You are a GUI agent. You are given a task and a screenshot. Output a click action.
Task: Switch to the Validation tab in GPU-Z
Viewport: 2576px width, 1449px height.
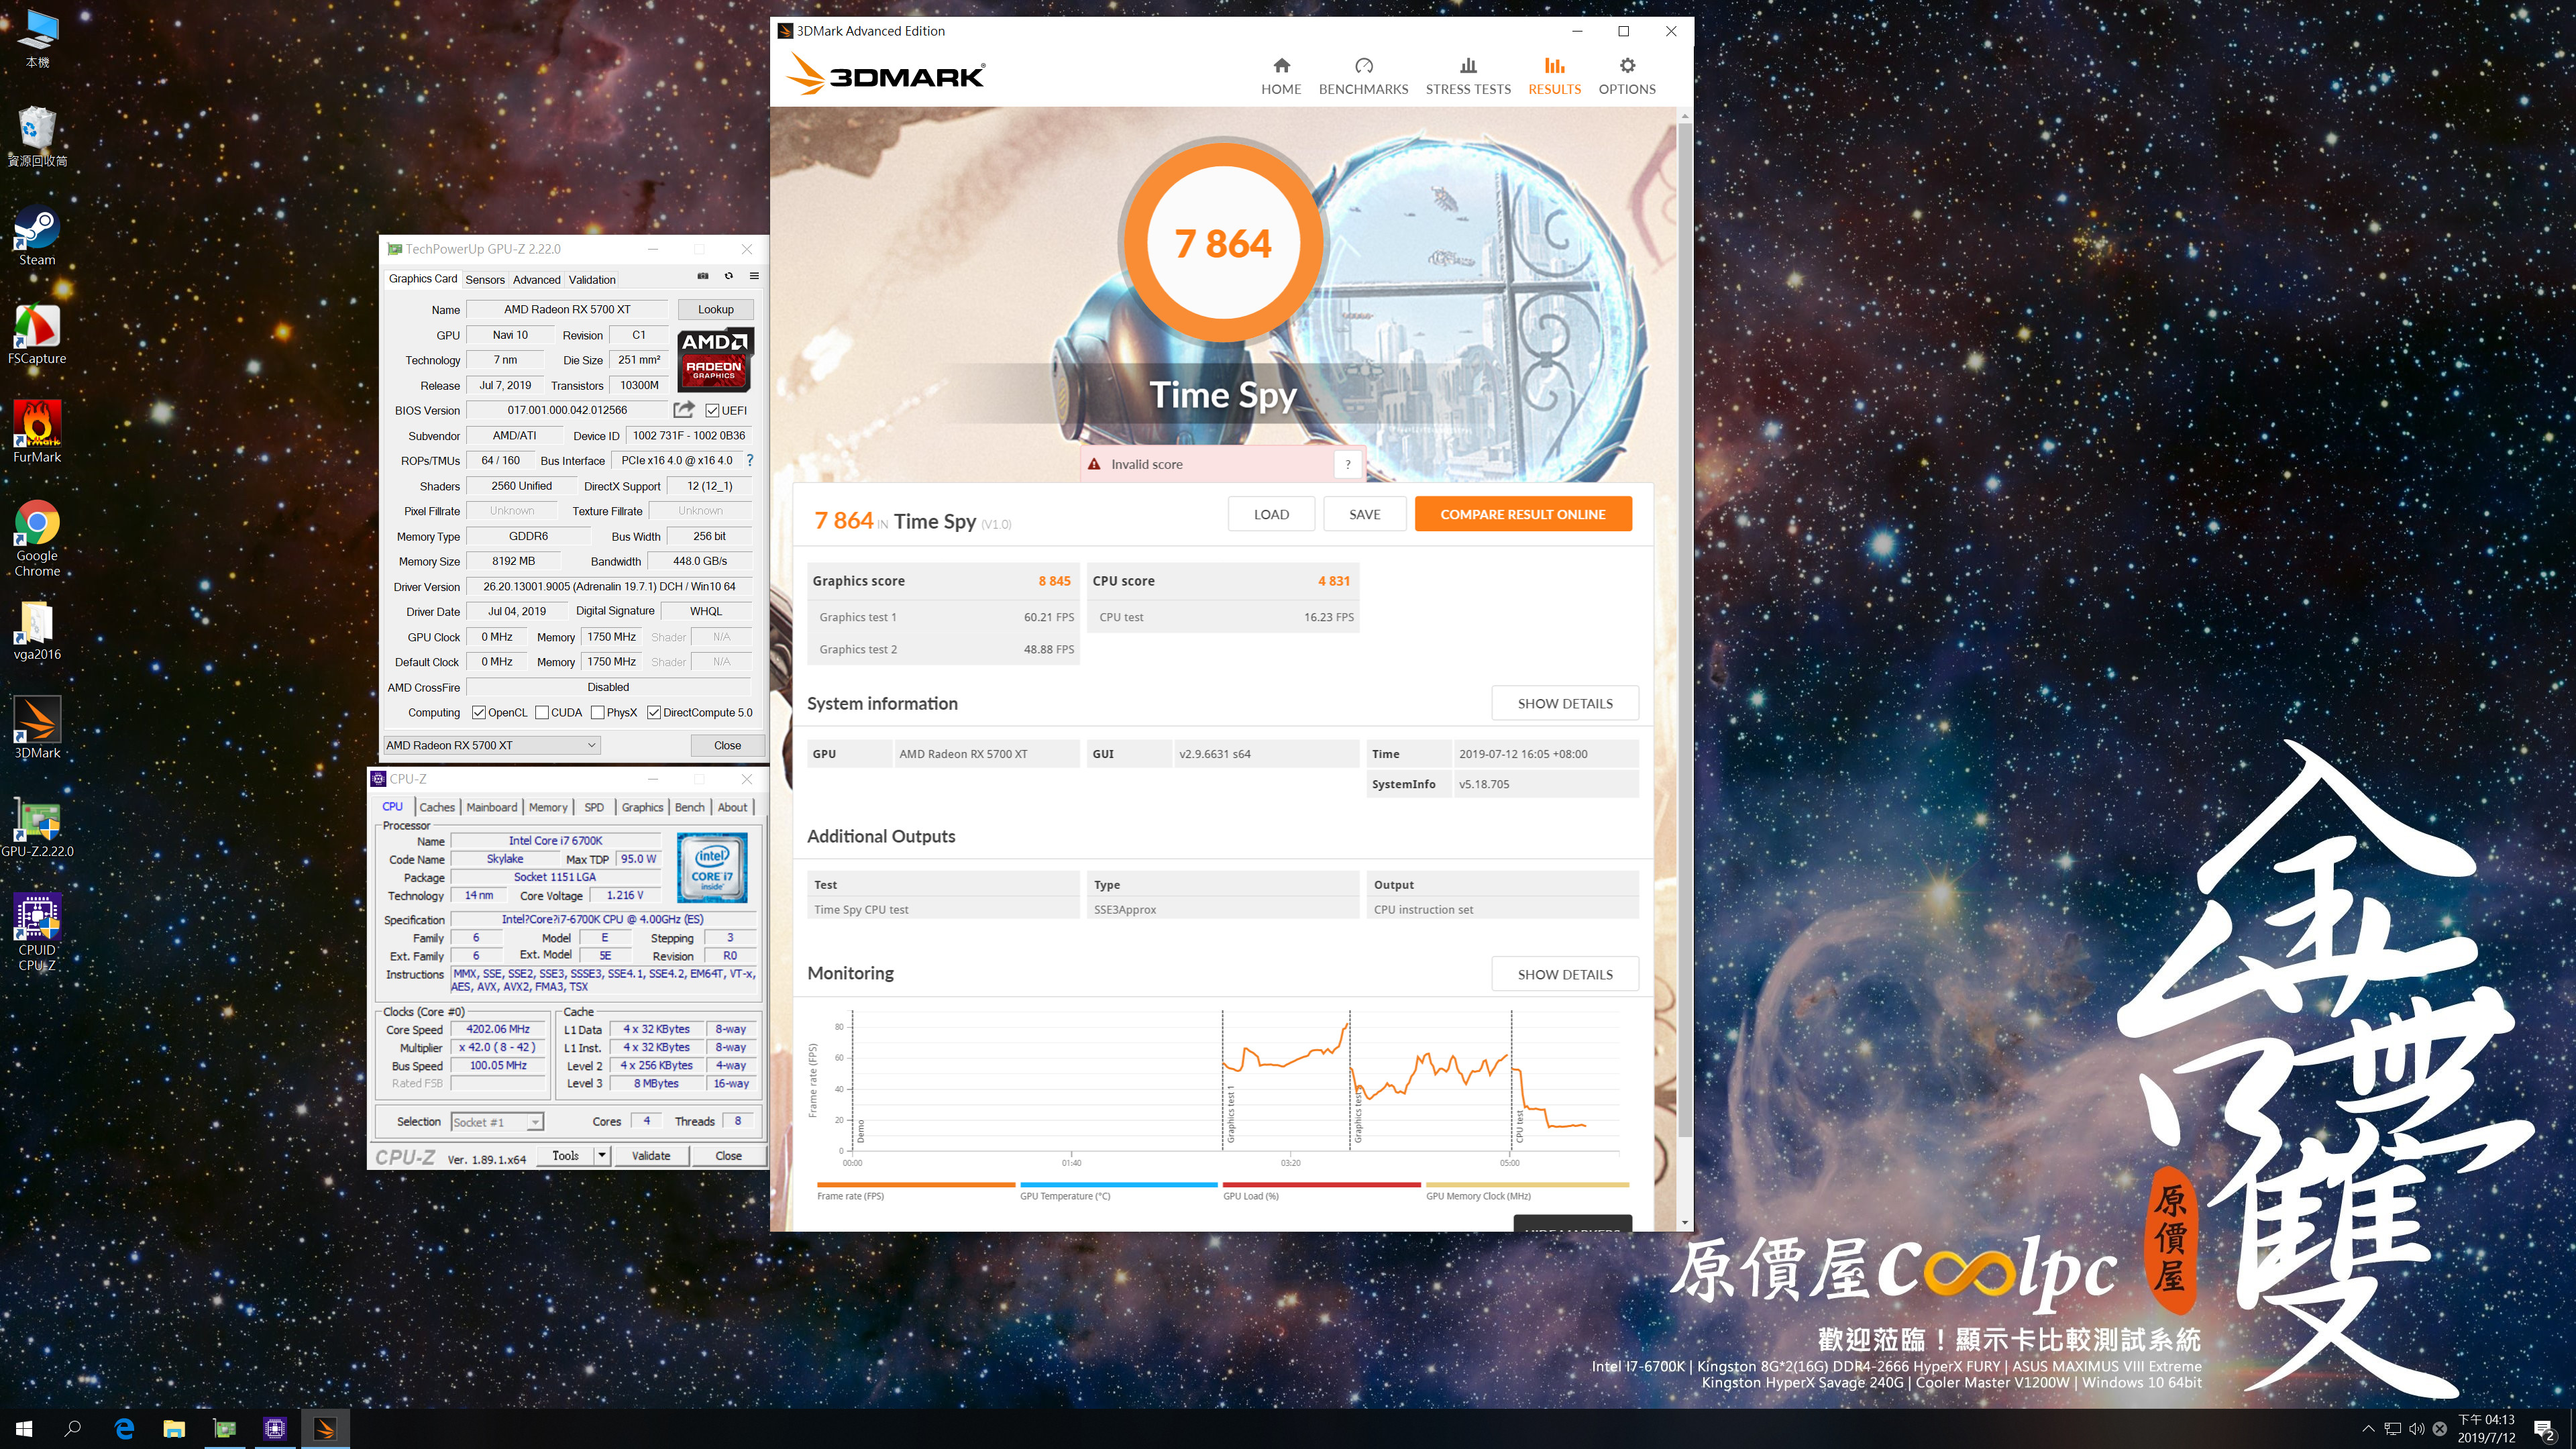pos(592,280)
